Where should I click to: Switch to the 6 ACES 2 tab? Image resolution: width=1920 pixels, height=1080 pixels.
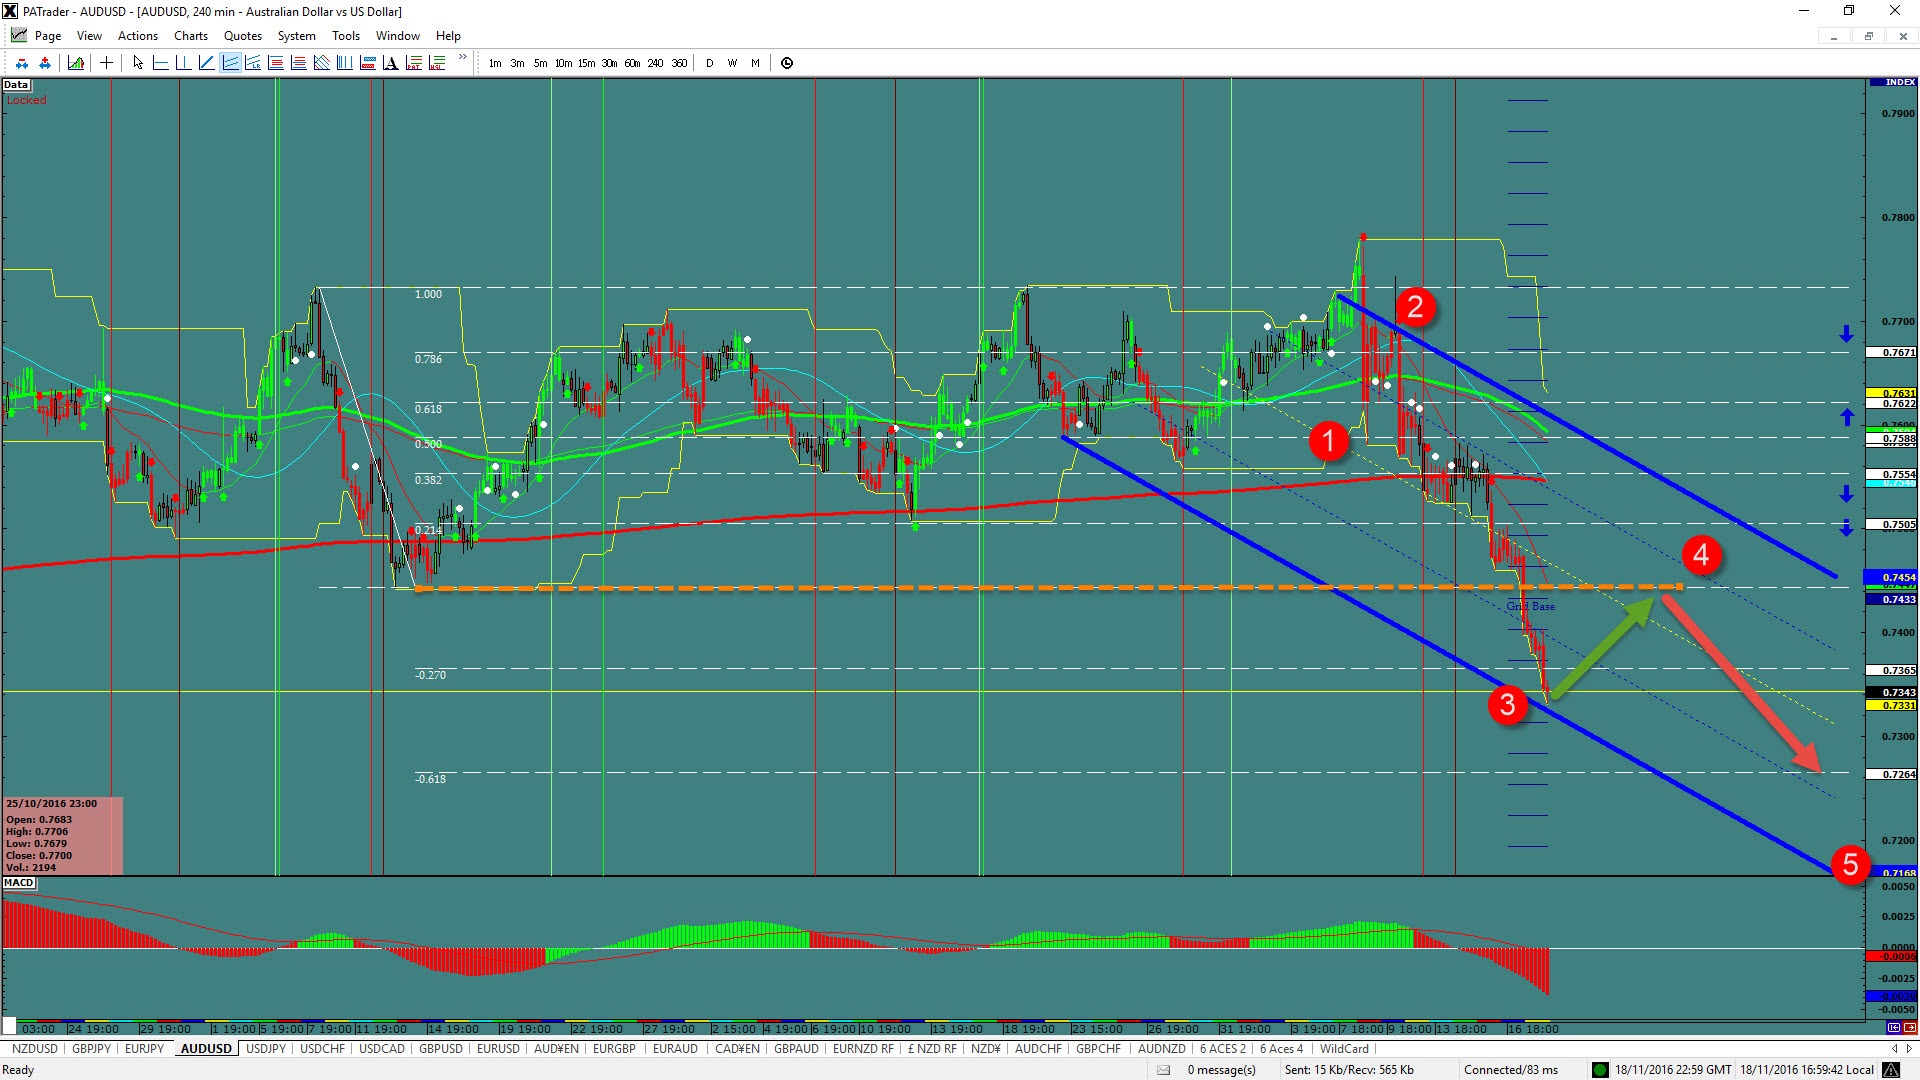[1223, 1049]
